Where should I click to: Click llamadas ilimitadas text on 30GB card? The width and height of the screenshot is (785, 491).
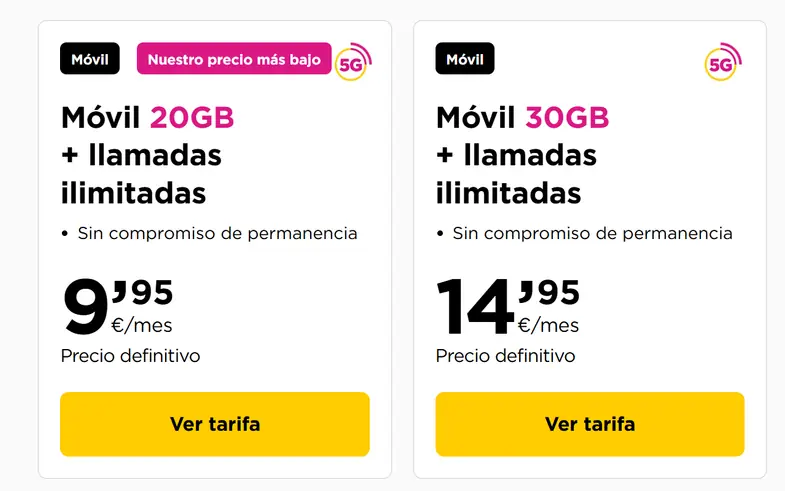pyautogui.click(x=516, y=174)
